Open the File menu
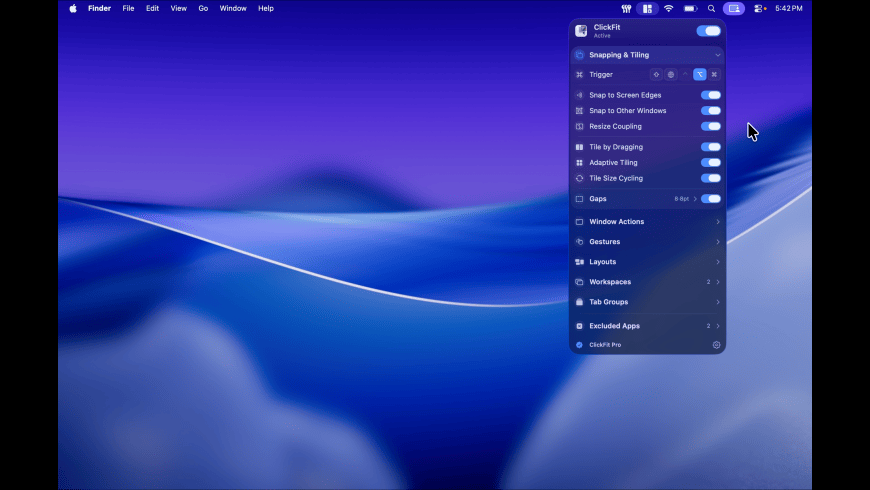 coord(128,8)
